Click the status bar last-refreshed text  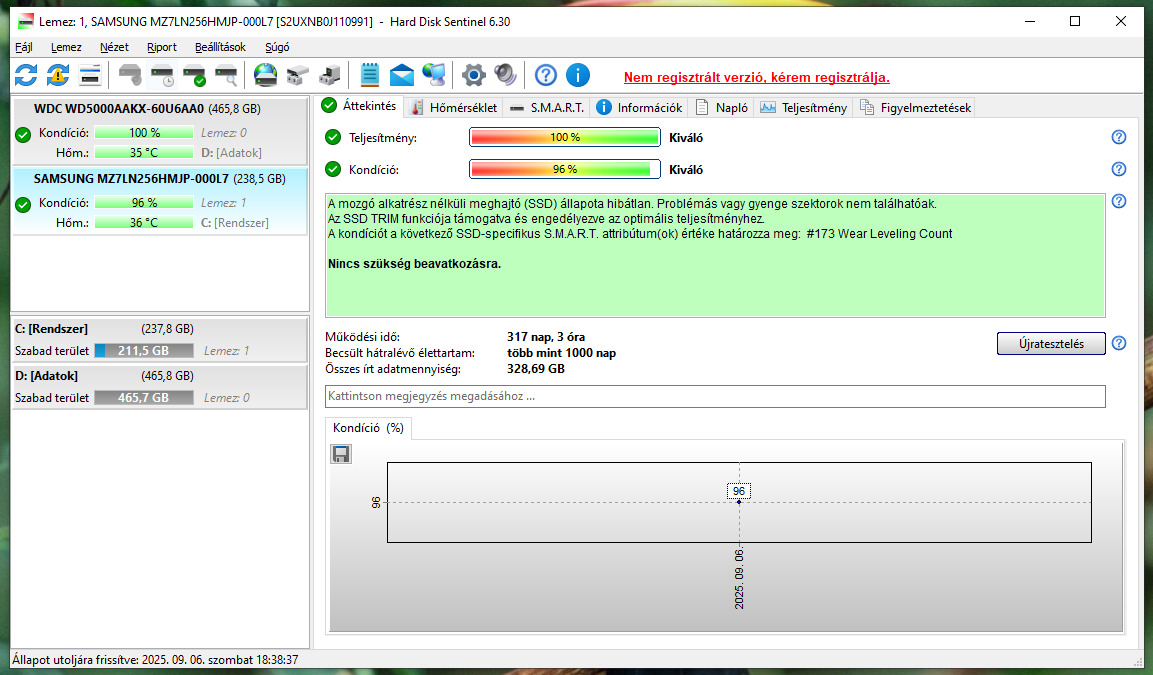(x=155, y=660)
